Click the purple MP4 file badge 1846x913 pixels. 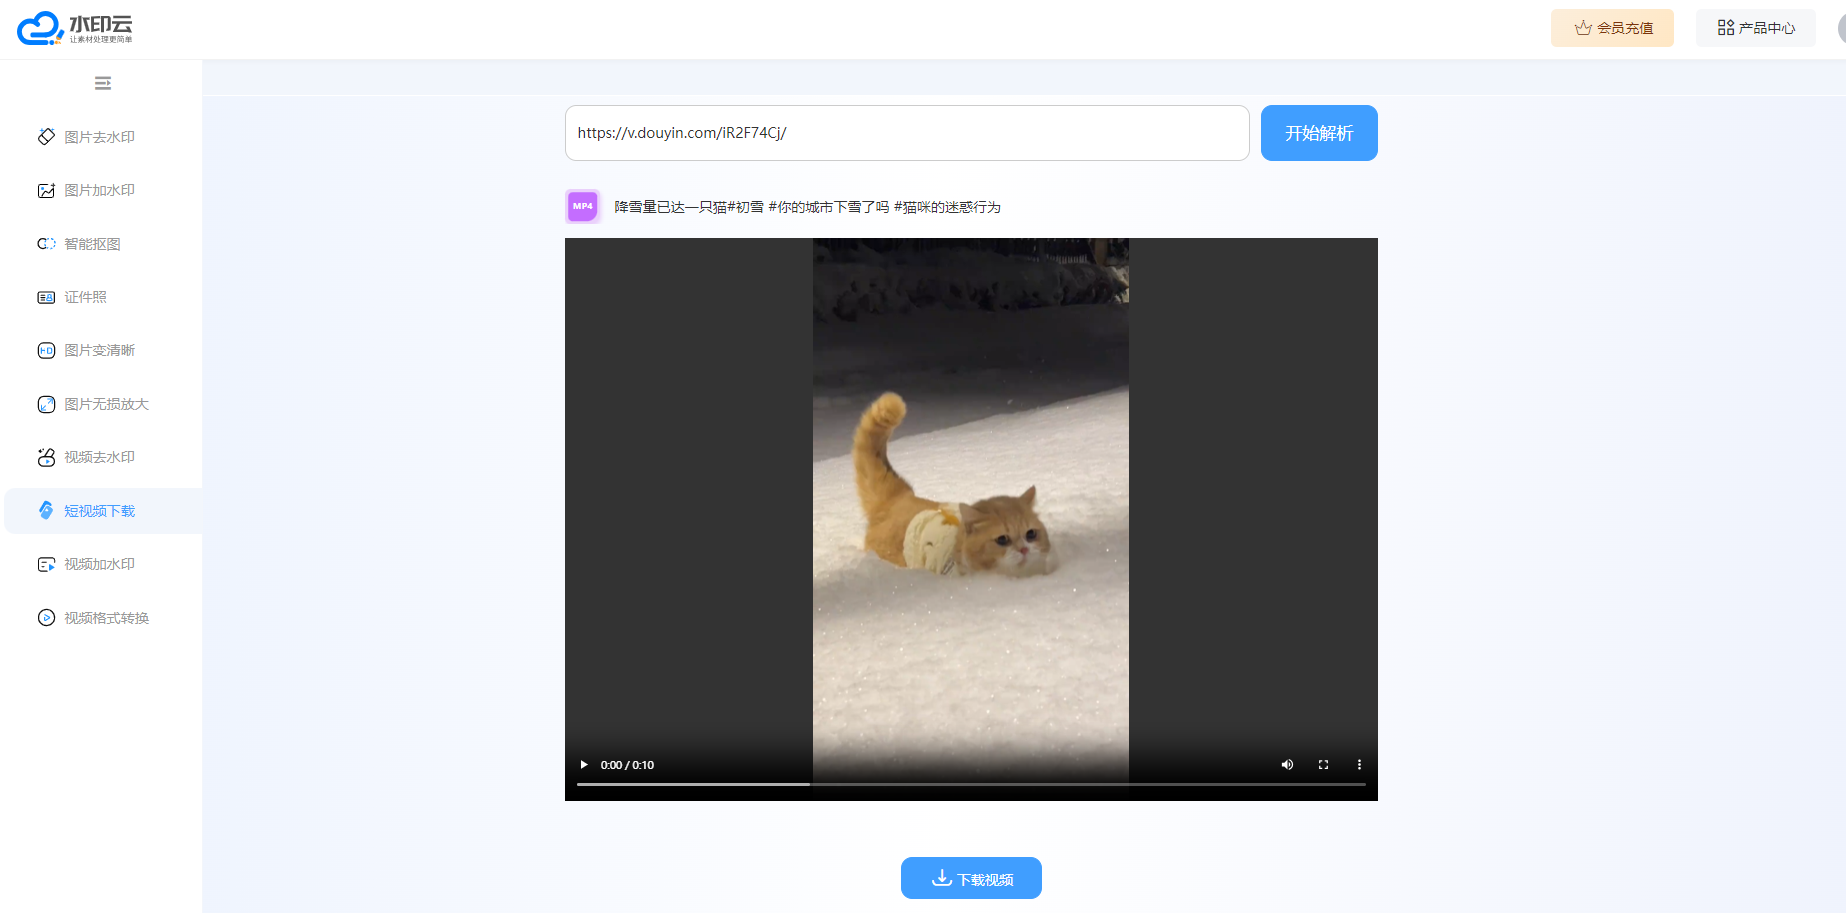point(582,206)
